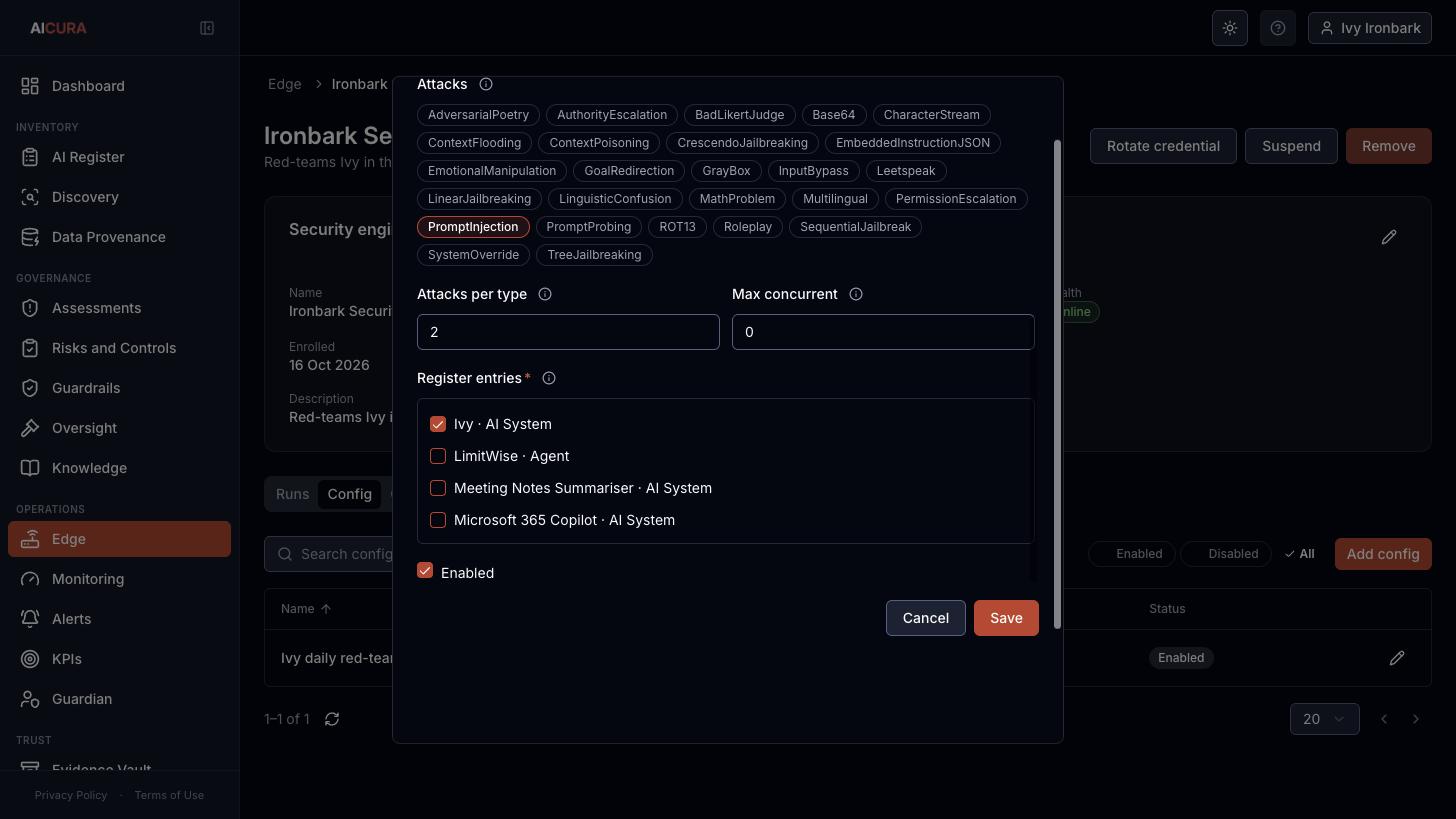This screenshot has width=1456, height=819.
Task: Select the Discovery sidebar icon
Action: coord(30,197)
